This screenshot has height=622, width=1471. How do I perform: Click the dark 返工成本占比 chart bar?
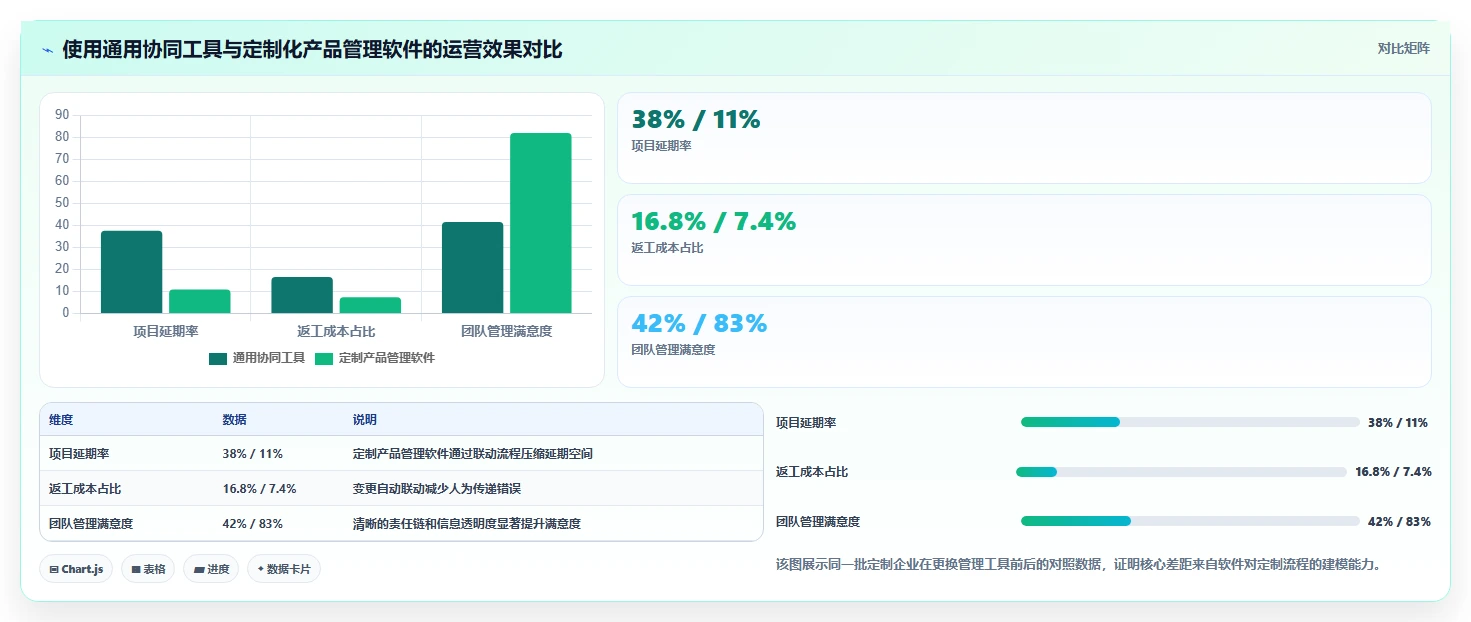click(x=302, y=295)
